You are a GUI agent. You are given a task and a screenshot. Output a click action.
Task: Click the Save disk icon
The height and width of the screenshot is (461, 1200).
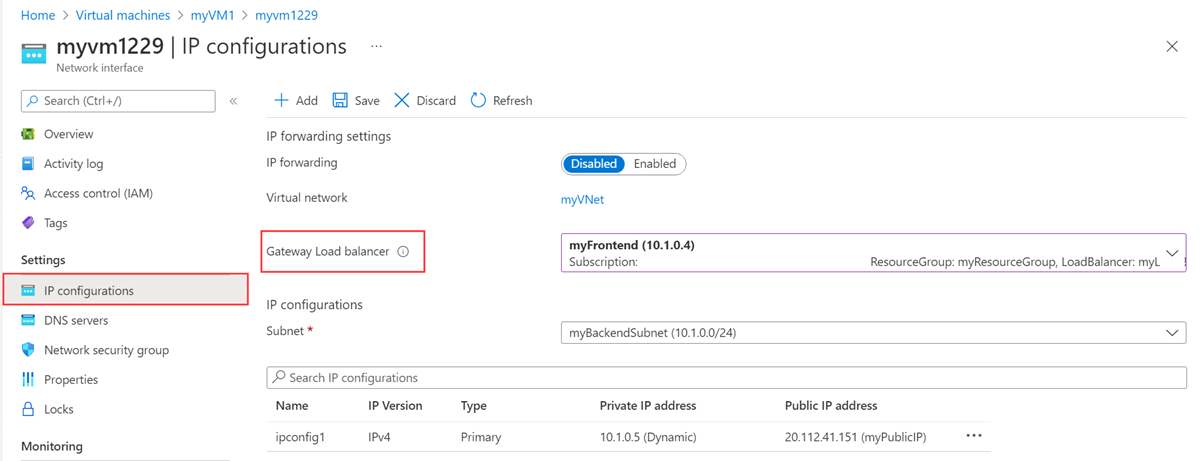click(x=340, y=101)
